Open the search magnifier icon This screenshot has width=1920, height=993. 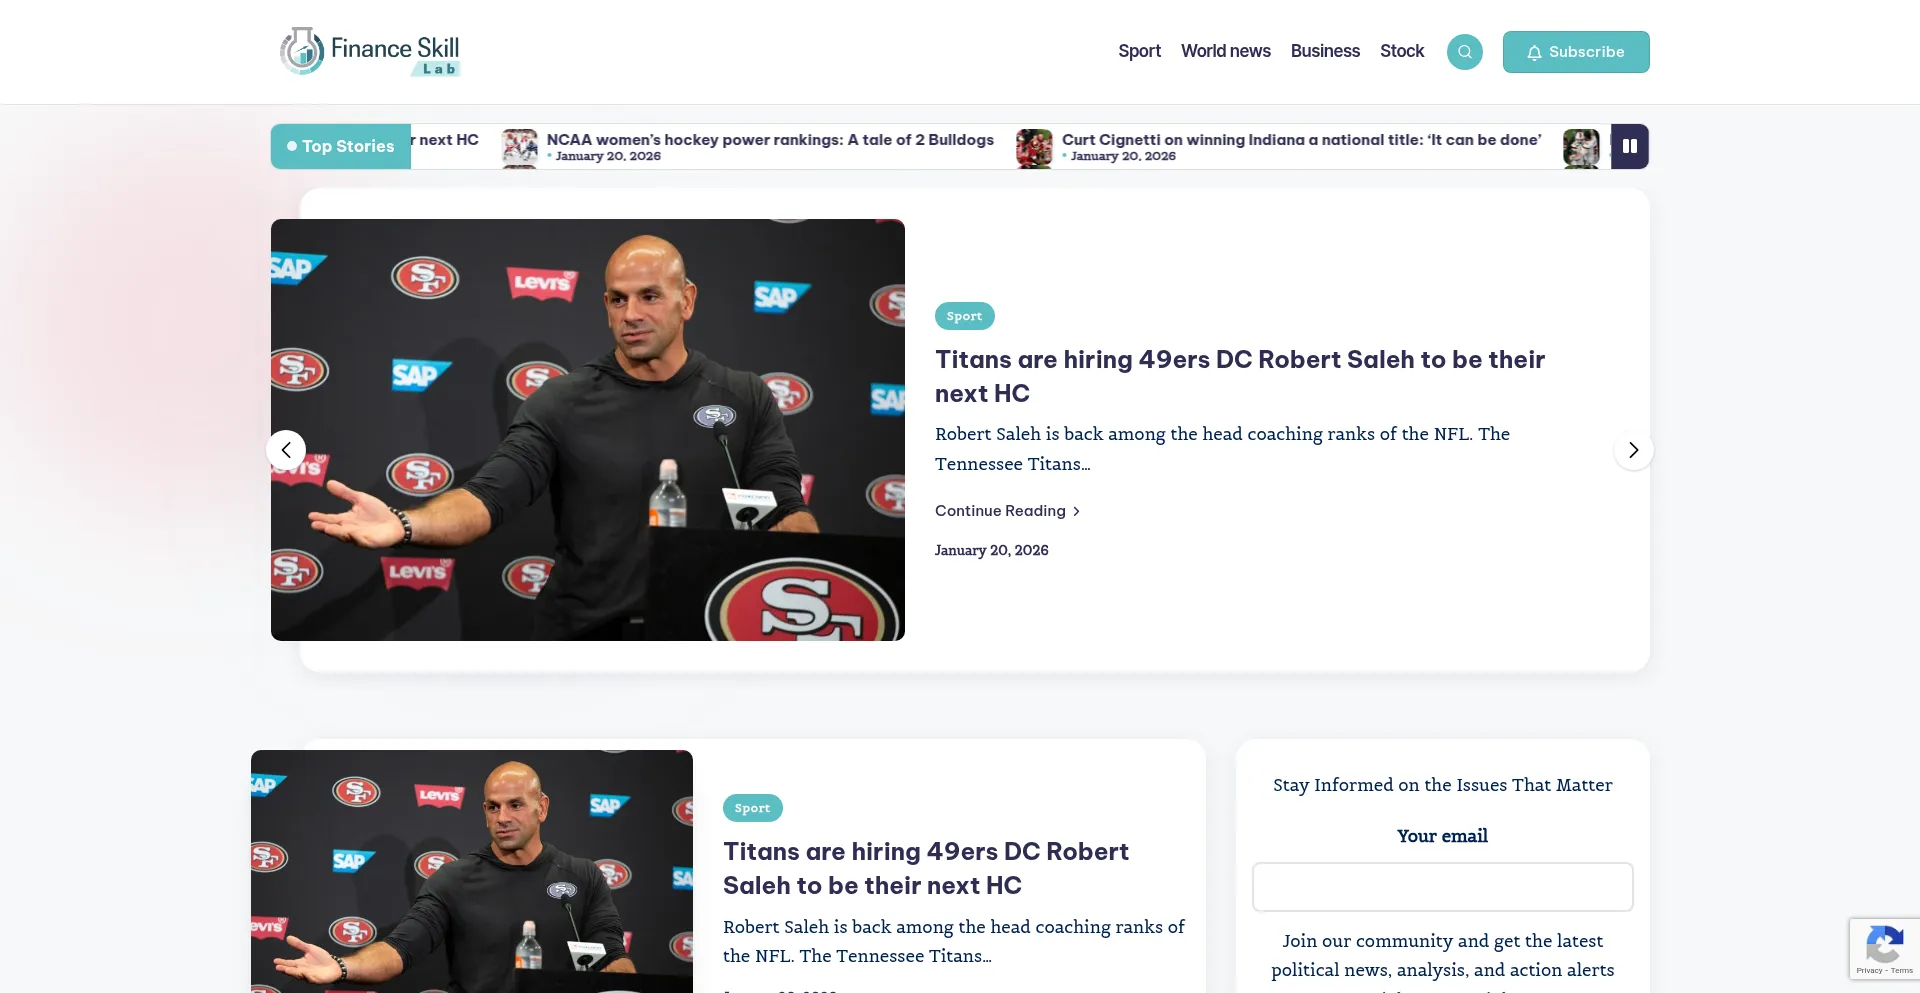click(x=1464, y=52)
